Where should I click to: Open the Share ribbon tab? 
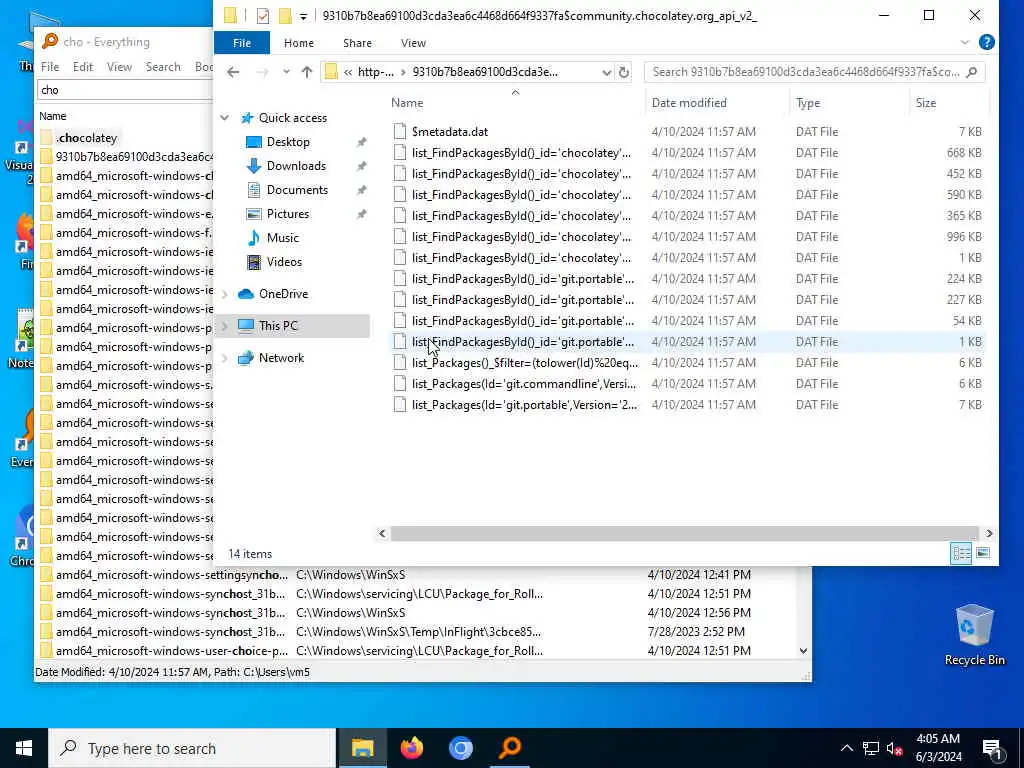tap(357, 42)
